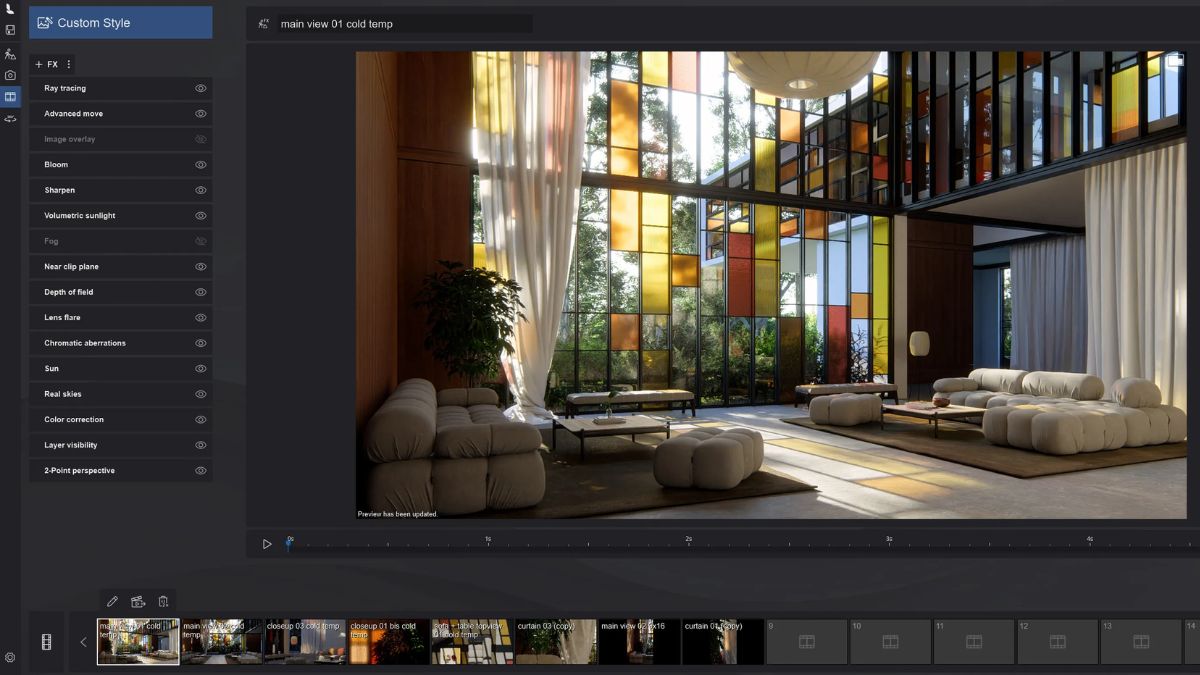
Task: Select the Sharpen effect row
Action: click(x=121, y=190)
